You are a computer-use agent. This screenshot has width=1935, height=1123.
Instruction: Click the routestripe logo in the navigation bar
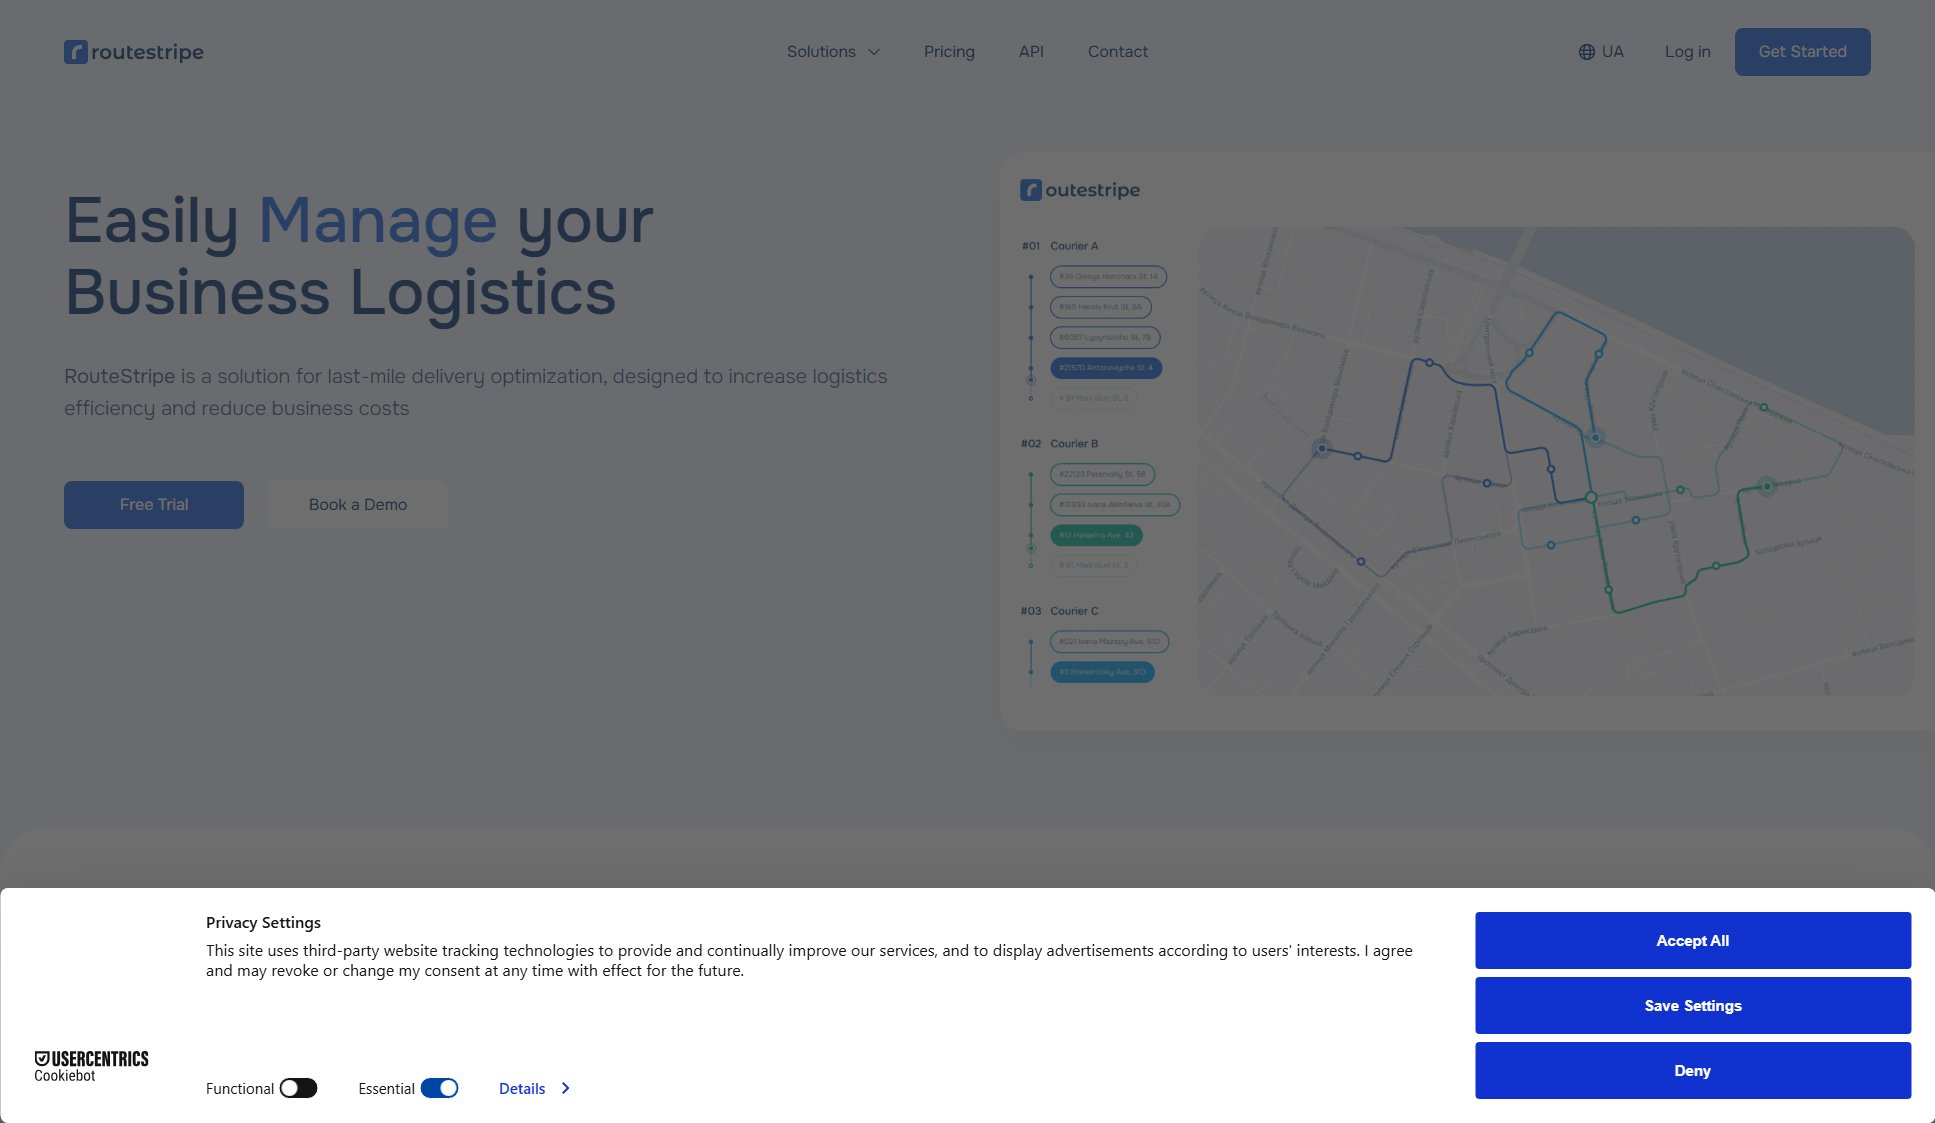pyautogui.click(x=134, y=51)
